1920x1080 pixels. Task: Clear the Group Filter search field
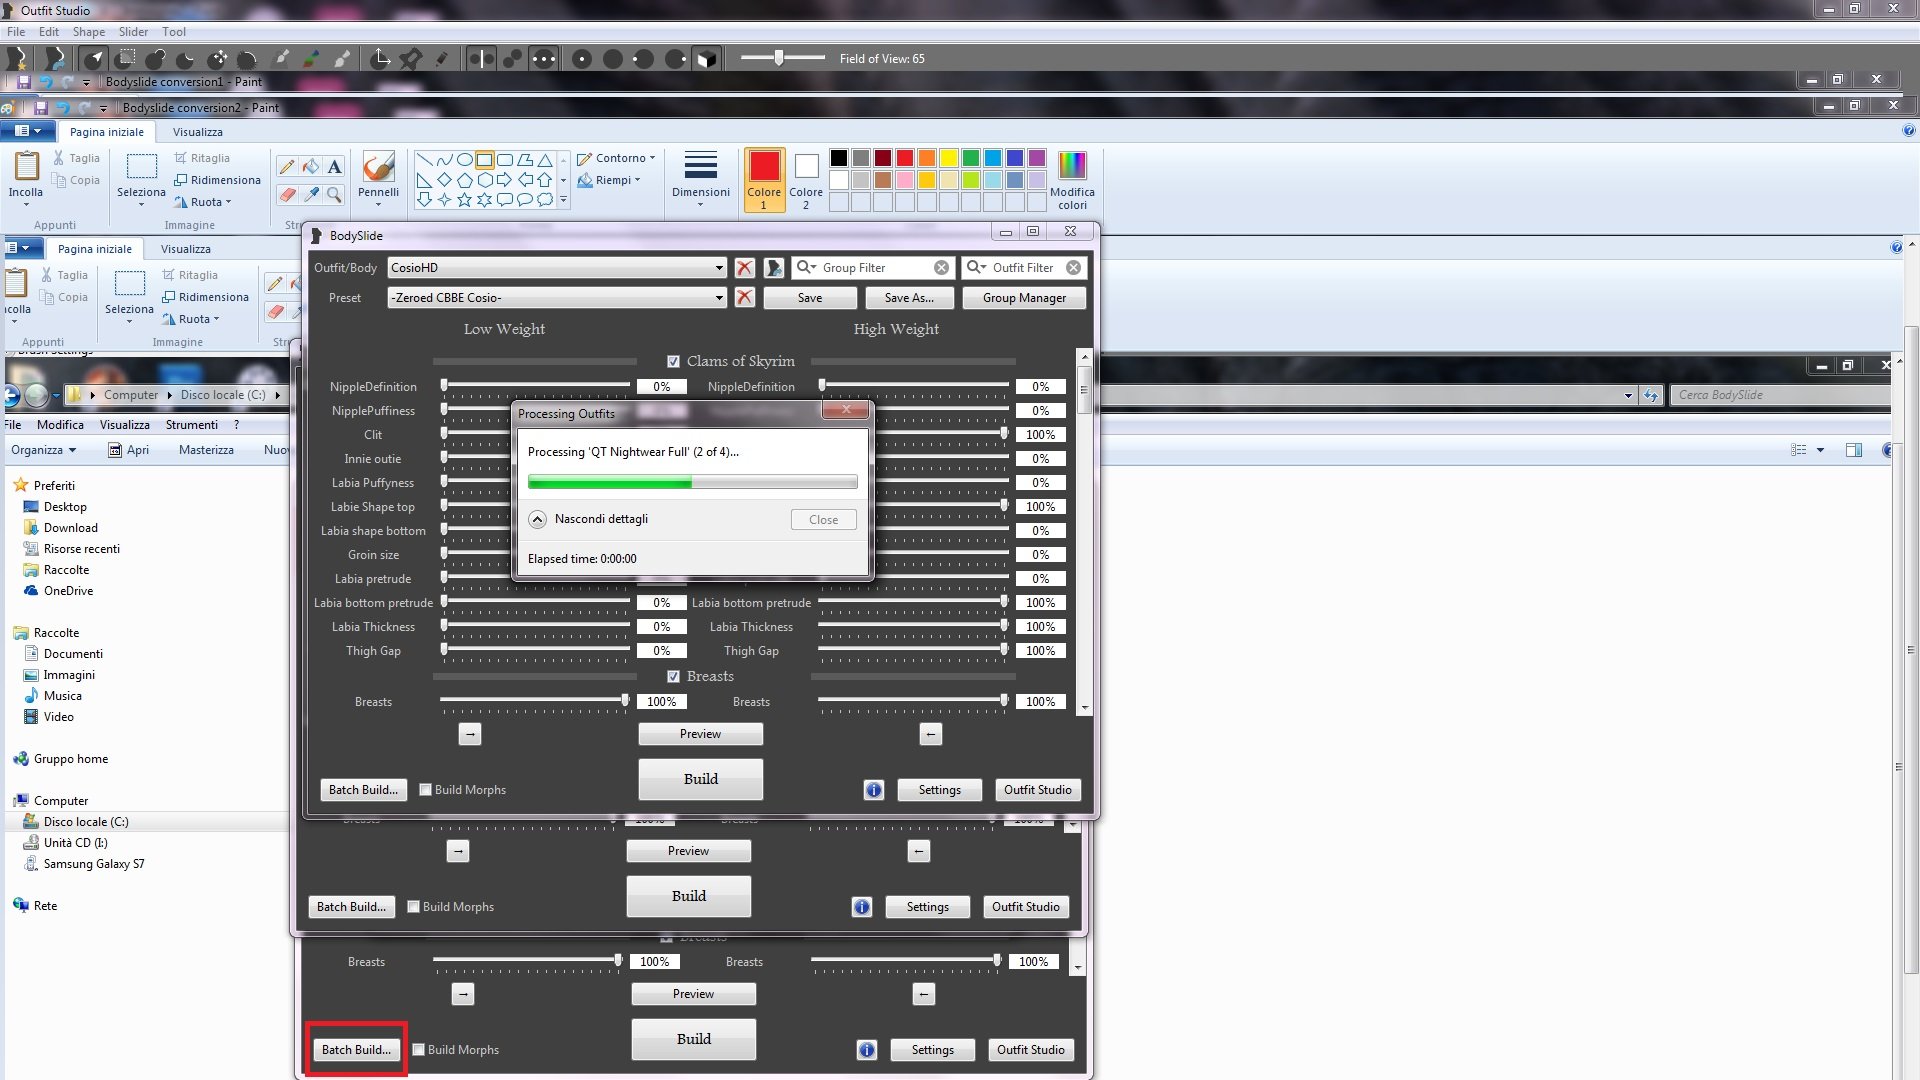pos(941,268)
